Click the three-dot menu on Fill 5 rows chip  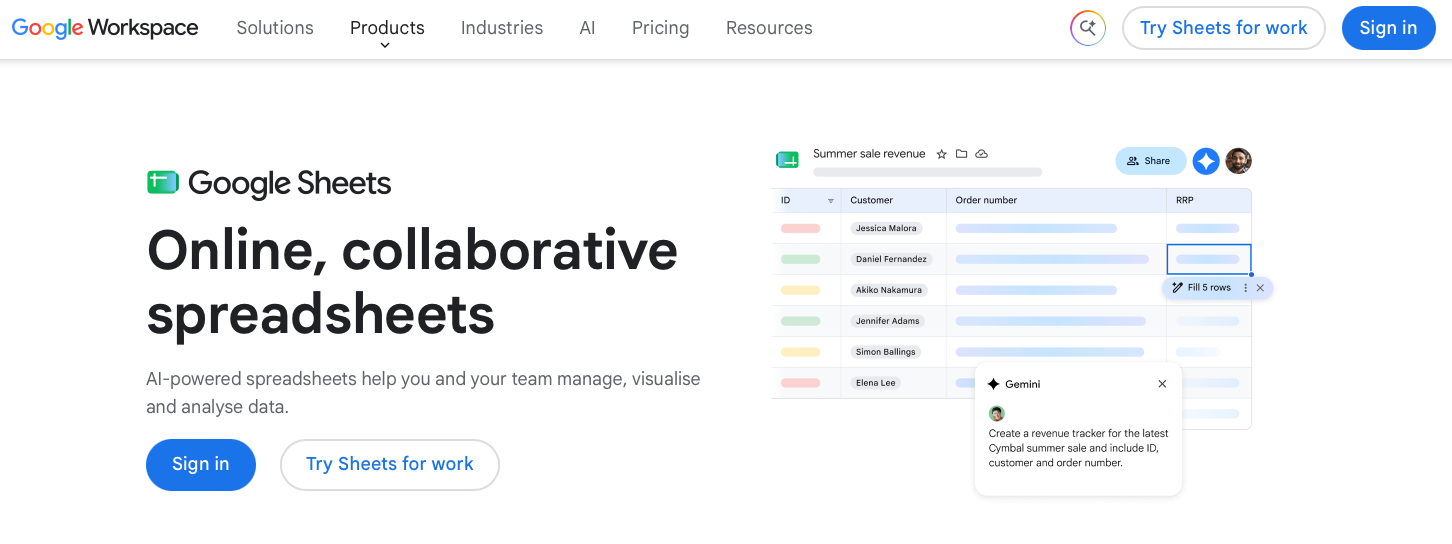(1245, 288)
